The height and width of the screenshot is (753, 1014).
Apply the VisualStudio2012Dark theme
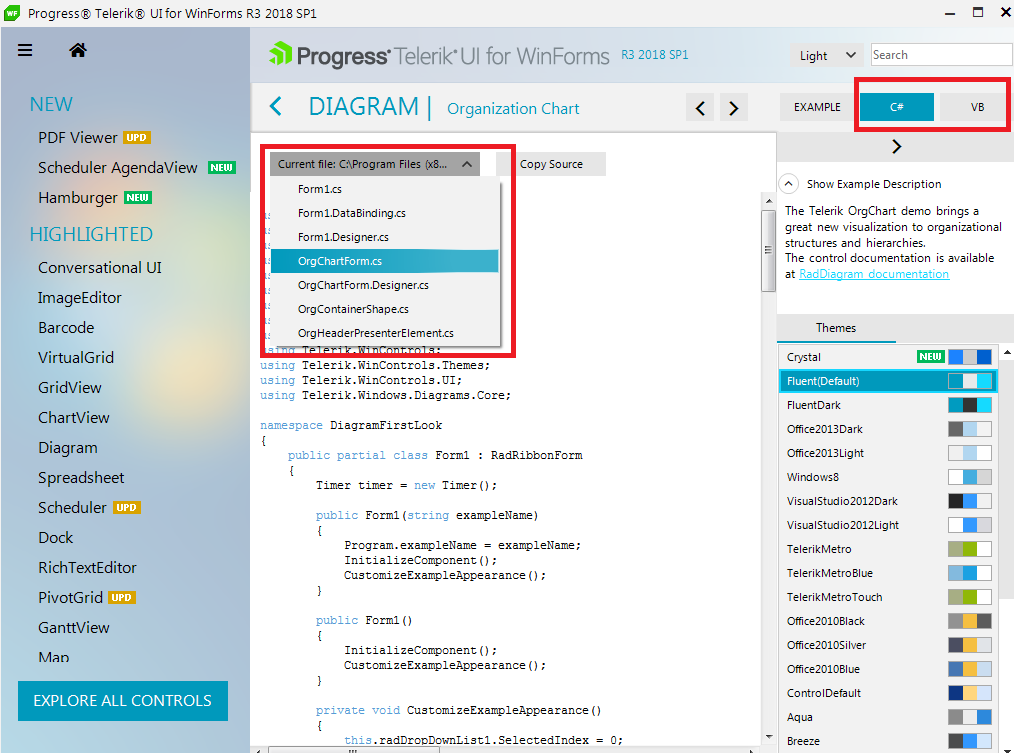click(x=887, y=501)
